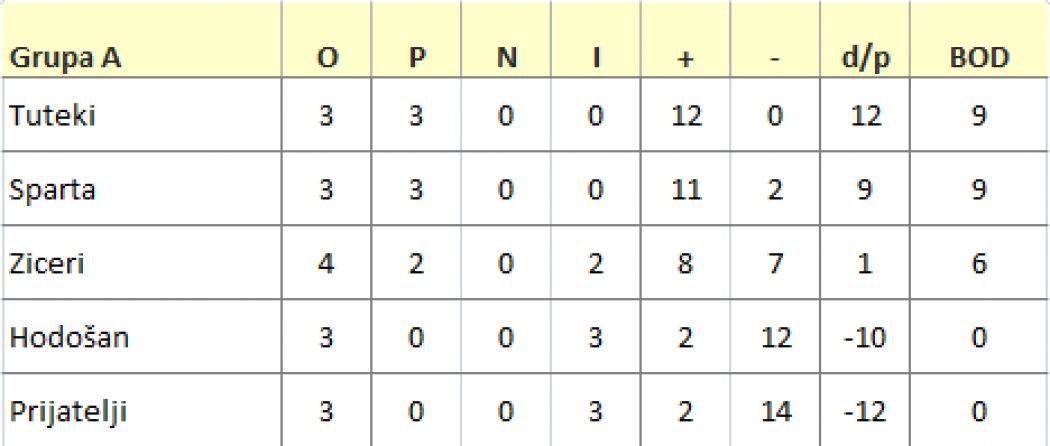Click Tuteki's plus column value 12

pos(686,115)
